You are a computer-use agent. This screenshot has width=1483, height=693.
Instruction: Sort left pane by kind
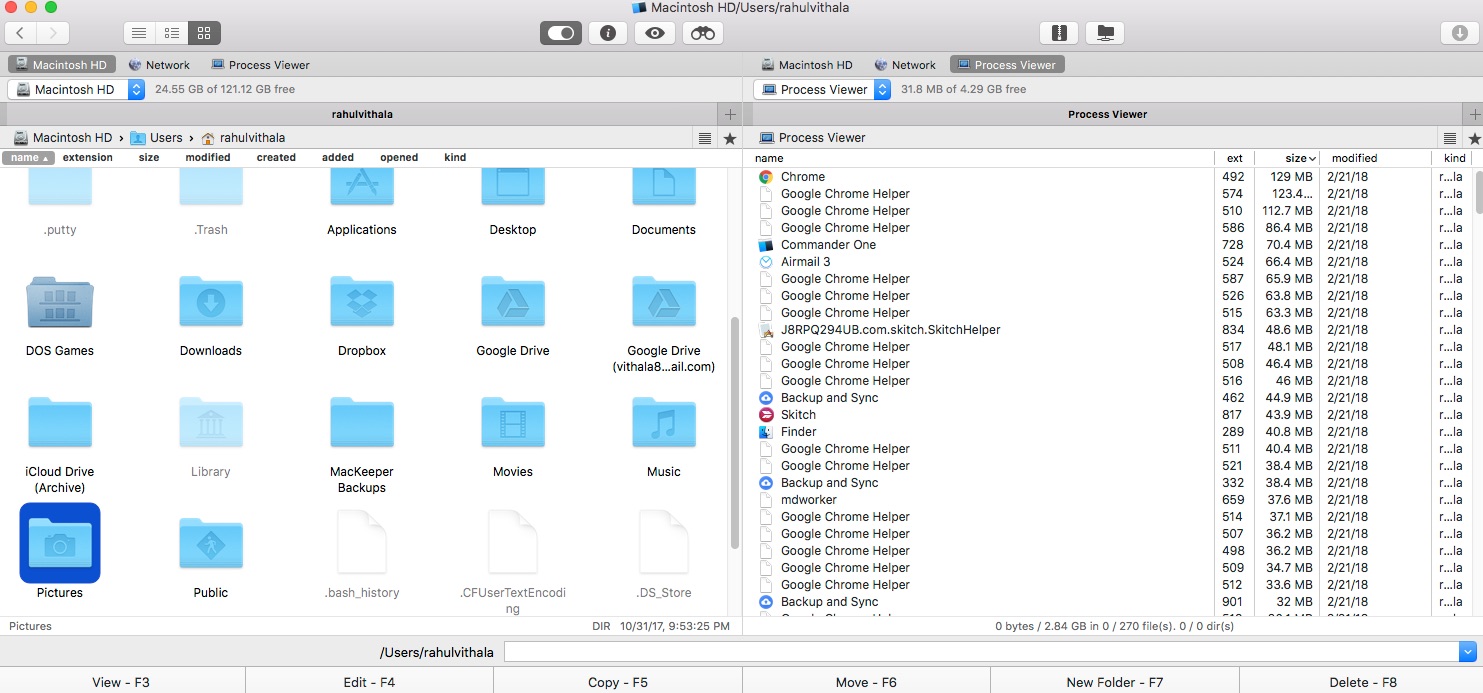click(x=455, y=158)
